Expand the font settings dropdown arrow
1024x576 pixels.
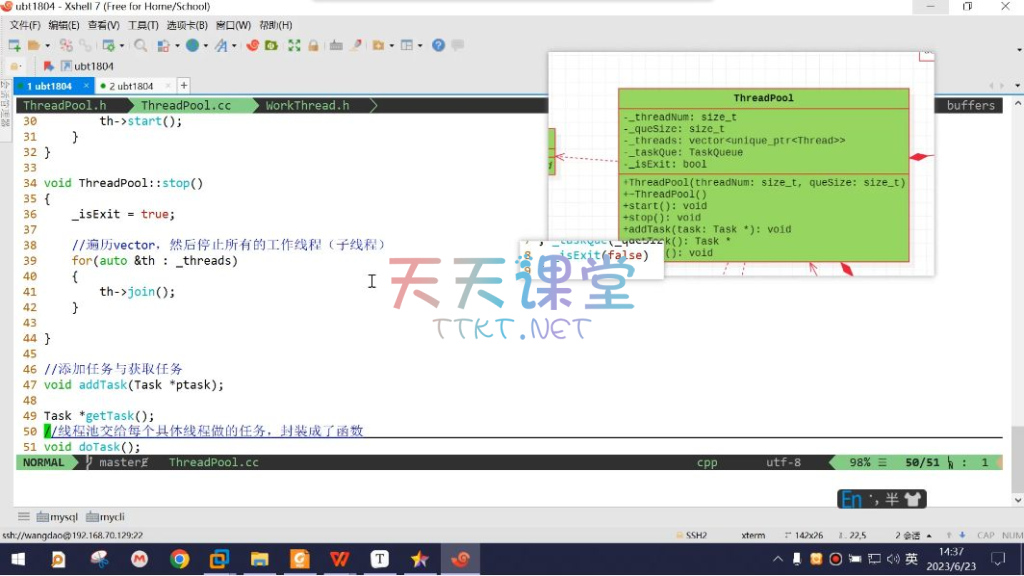pyautogui.click(x=234, y=45)
